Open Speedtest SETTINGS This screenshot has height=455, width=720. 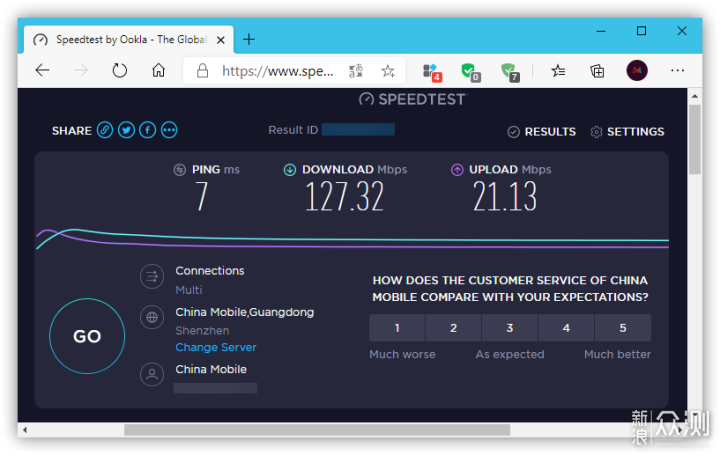pyautogui.click(x=627, y=132)
